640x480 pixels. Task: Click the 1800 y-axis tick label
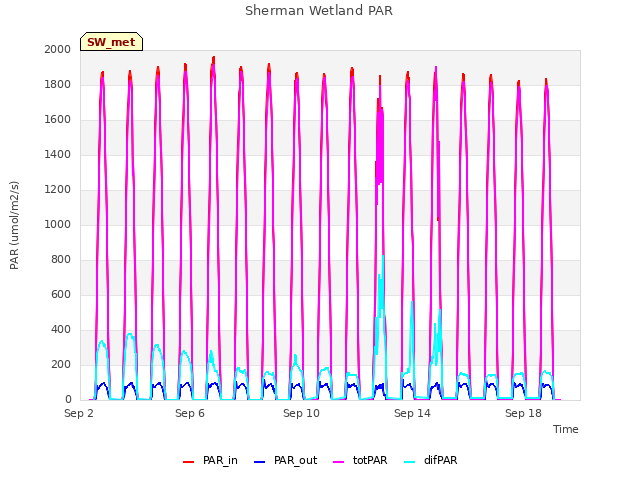(x=58, y=84)
